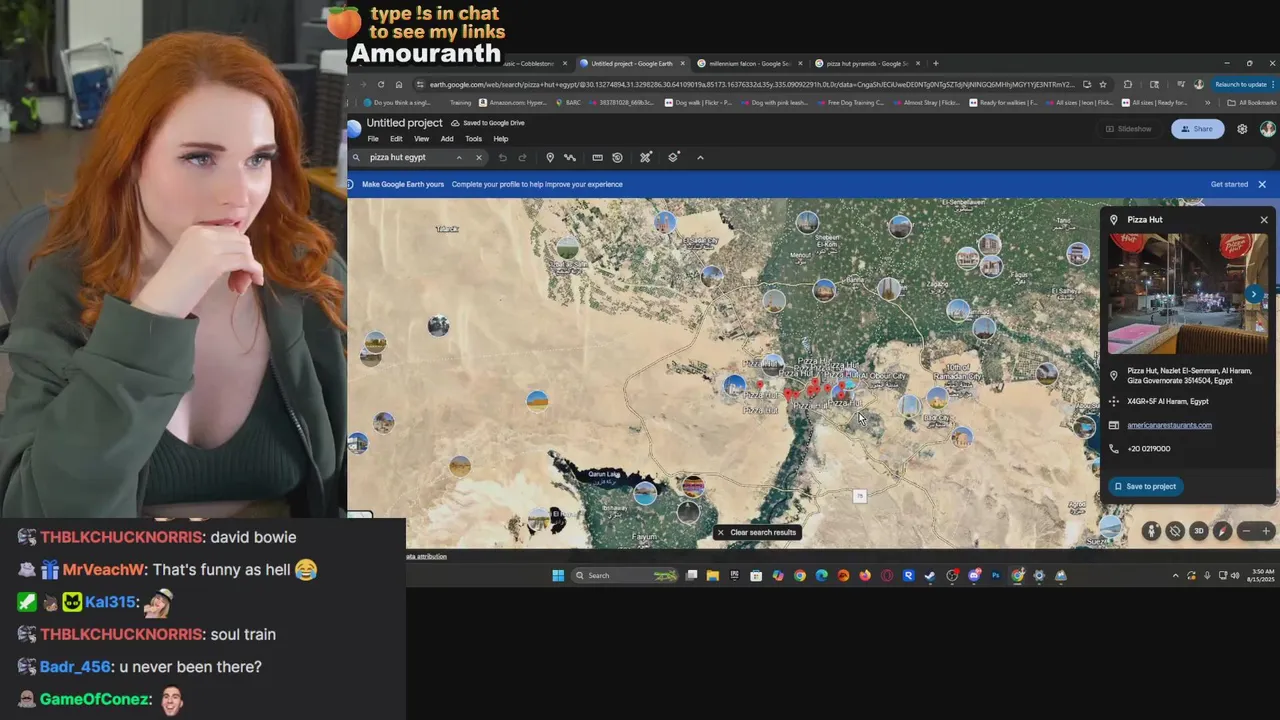Open the Edit menu
Image resolution: width=1280 pixels, height=720 pixels.
[x=396, y=139]
